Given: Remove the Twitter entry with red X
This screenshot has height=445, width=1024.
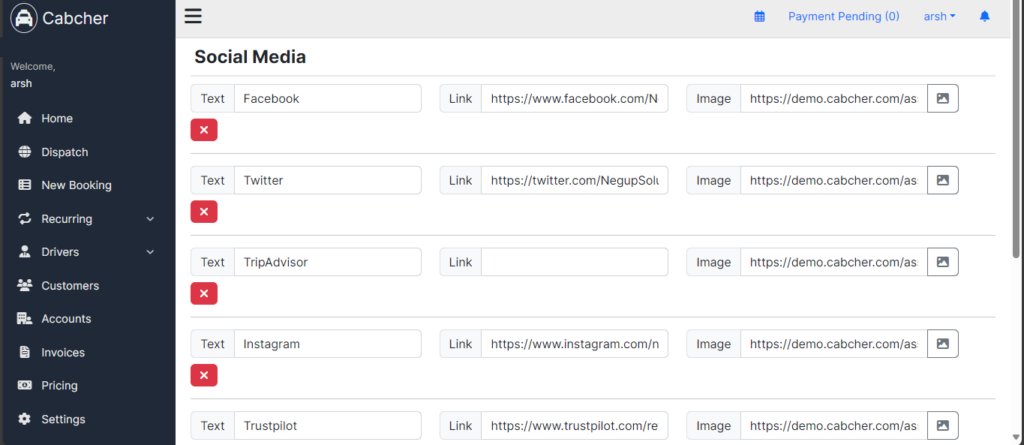Looking at the screenshot, I should click(204, 212).
